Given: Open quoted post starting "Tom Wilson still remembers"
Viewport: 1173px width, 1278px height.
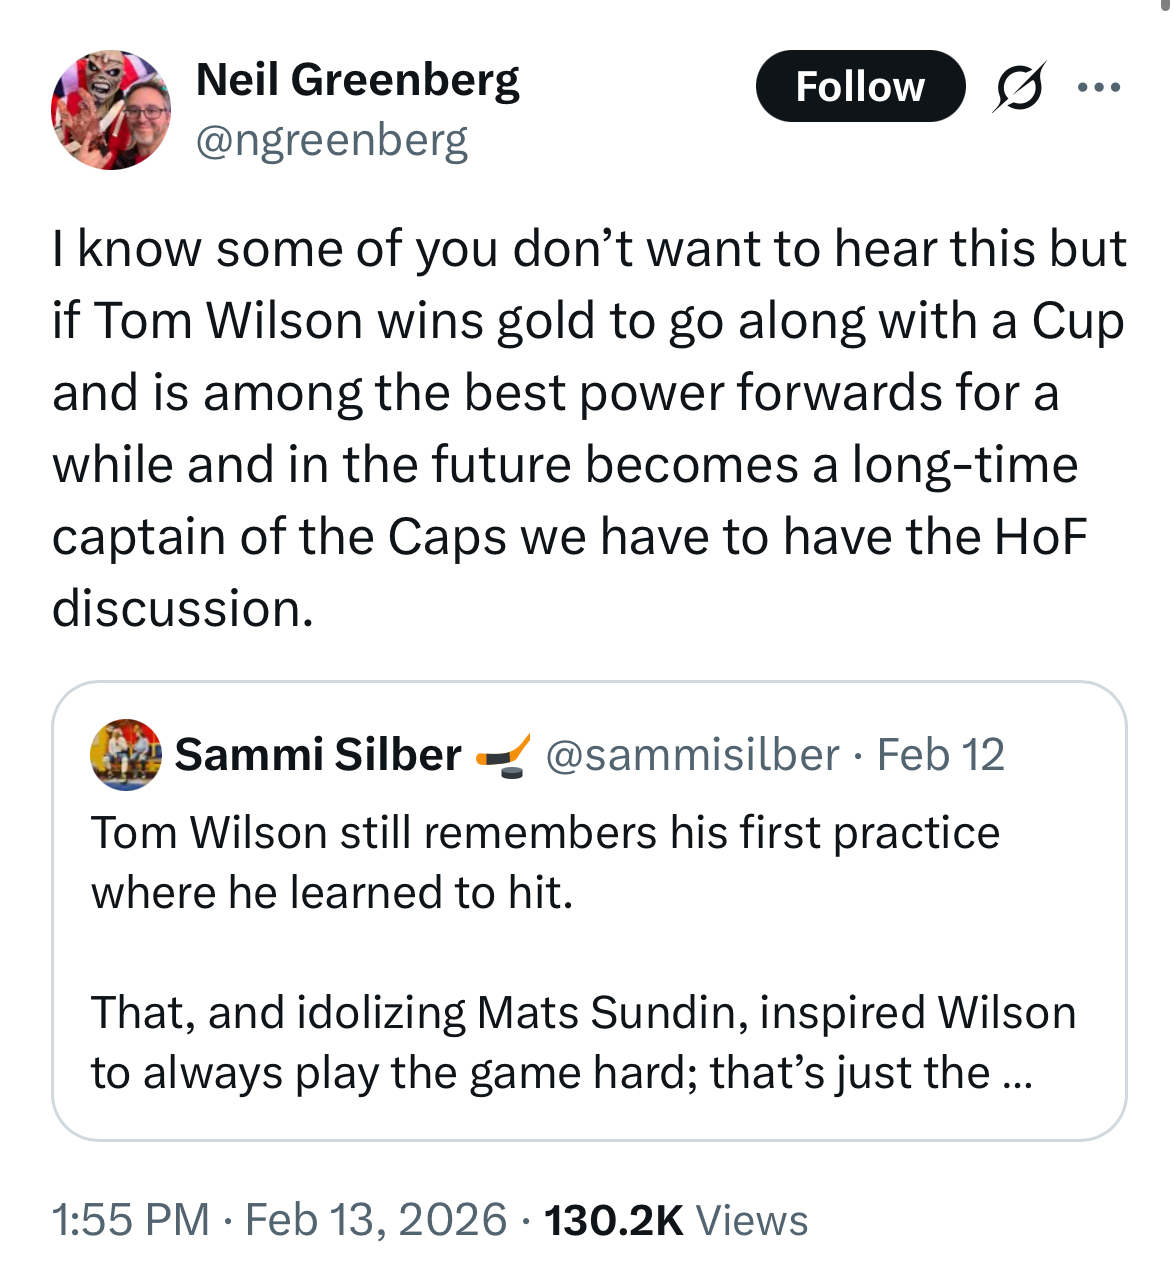Looking at the screenshot, I should pyautogui.click(x=545, y=862).
